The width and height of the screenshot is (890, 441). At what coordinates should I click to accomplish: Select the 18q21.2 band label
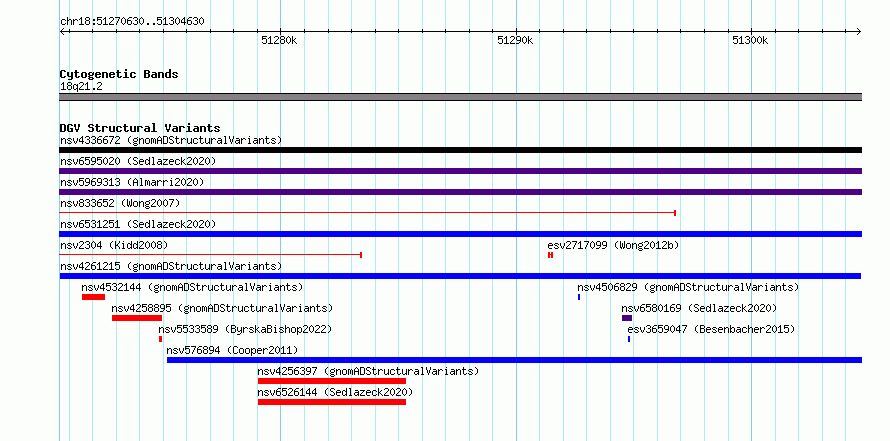coord(81,86)
